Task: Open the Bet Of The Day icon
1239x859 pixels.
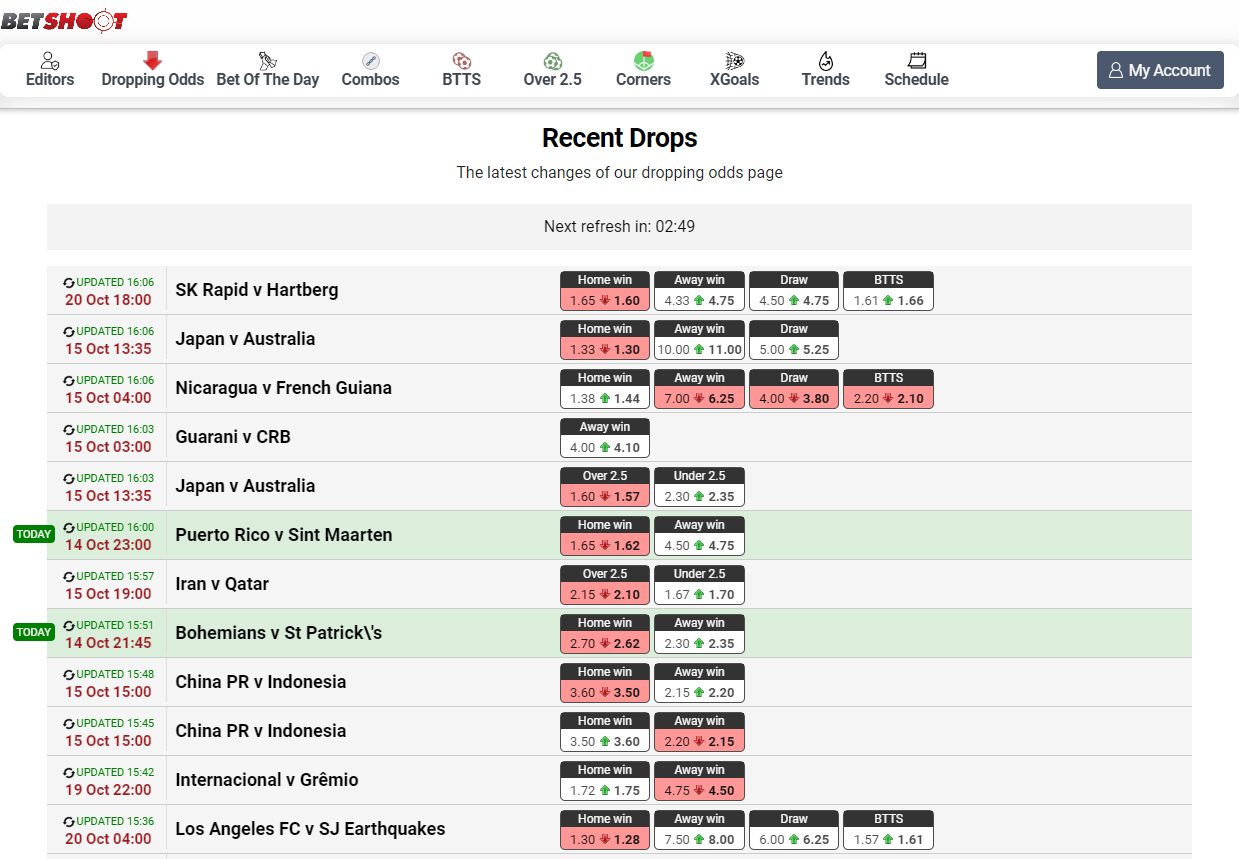Action: pos(267,61)
